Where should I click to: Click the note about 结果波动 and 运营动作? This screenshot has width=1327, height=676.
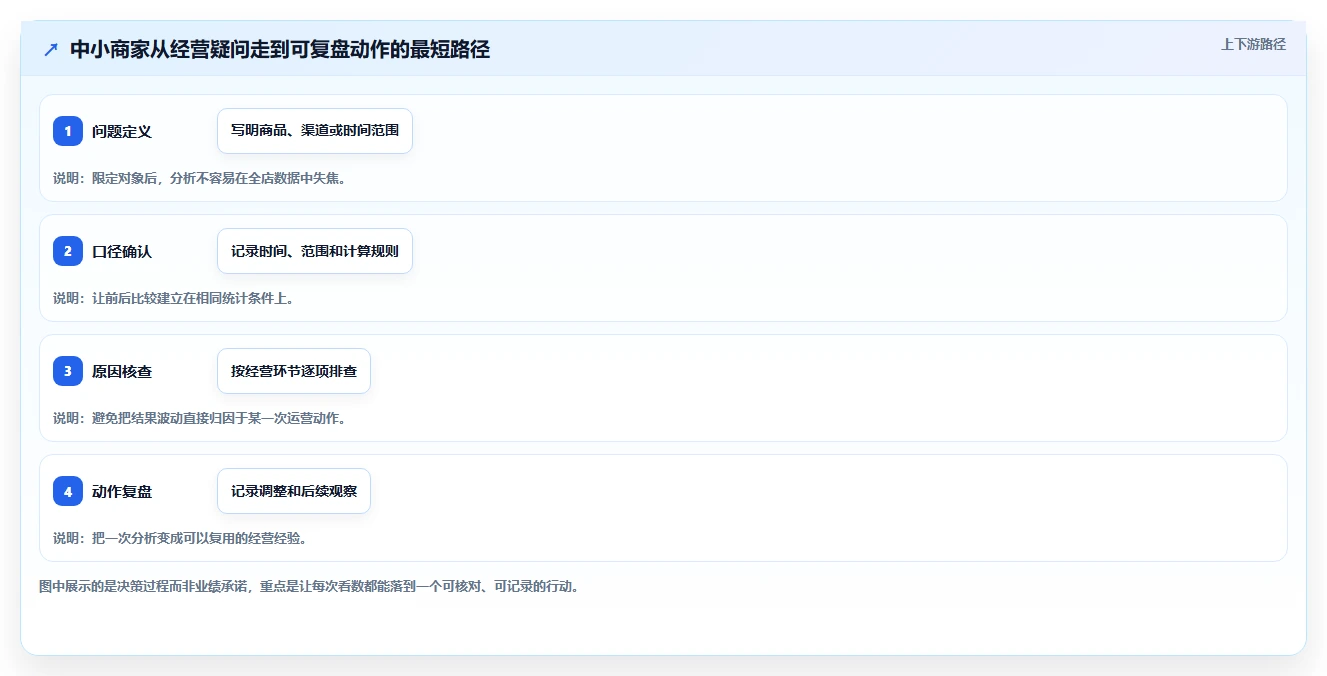199,418
